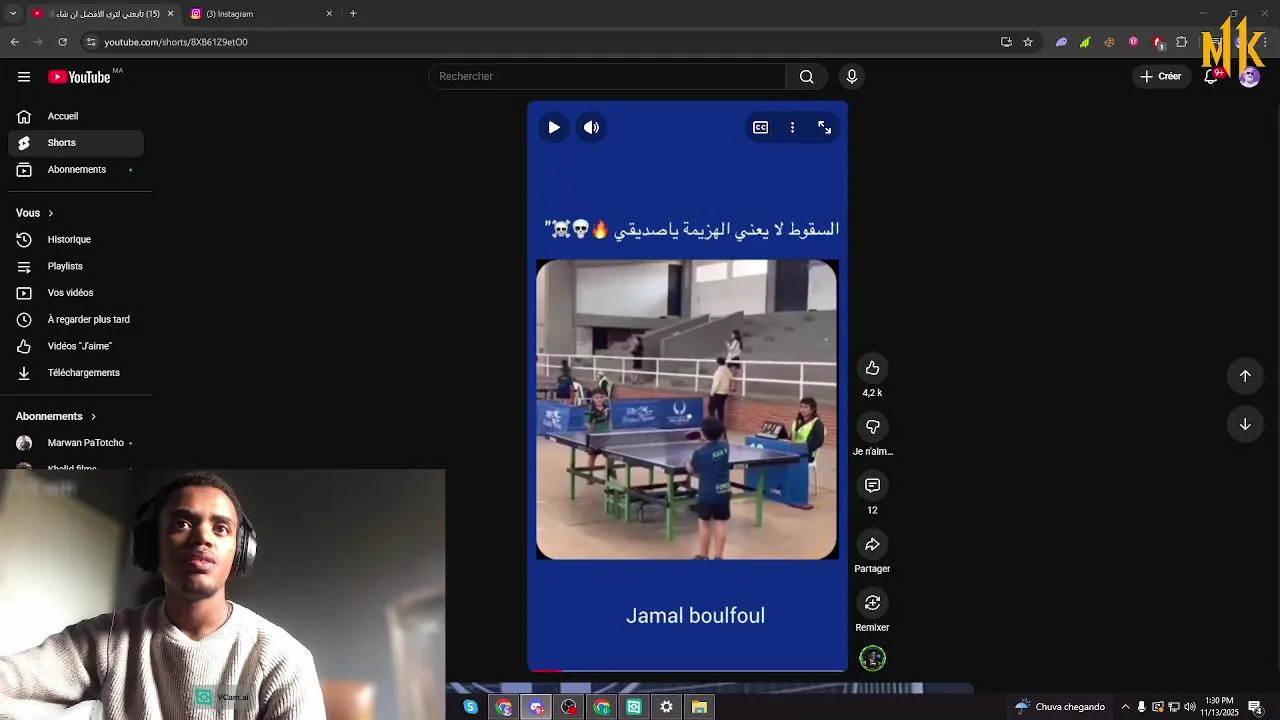Select Shorts in the sidebar
Screen dimensions: 1280x720
(x=76, y=143)
